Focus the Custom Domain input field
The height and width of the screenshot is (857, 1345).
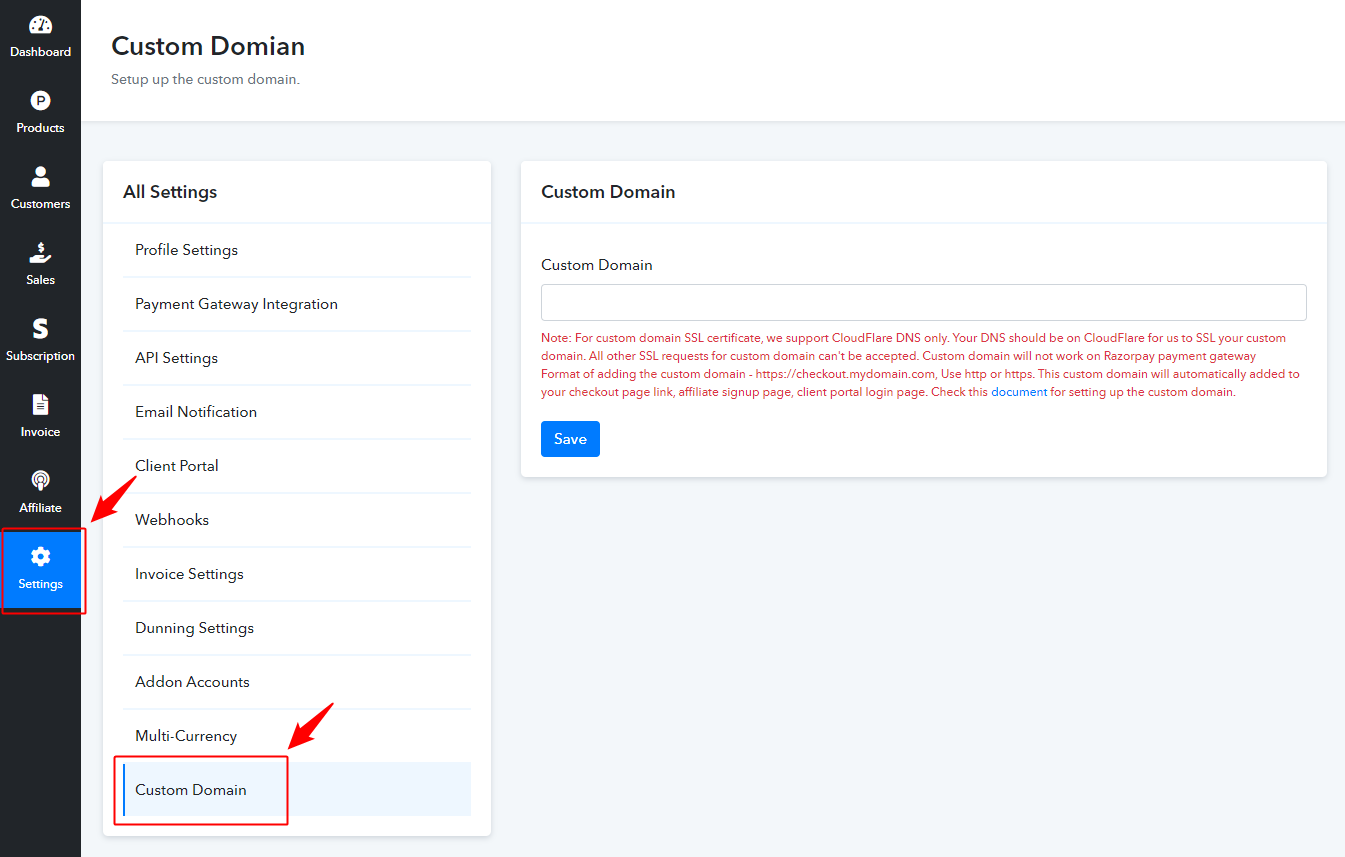(x=923, y=303)
